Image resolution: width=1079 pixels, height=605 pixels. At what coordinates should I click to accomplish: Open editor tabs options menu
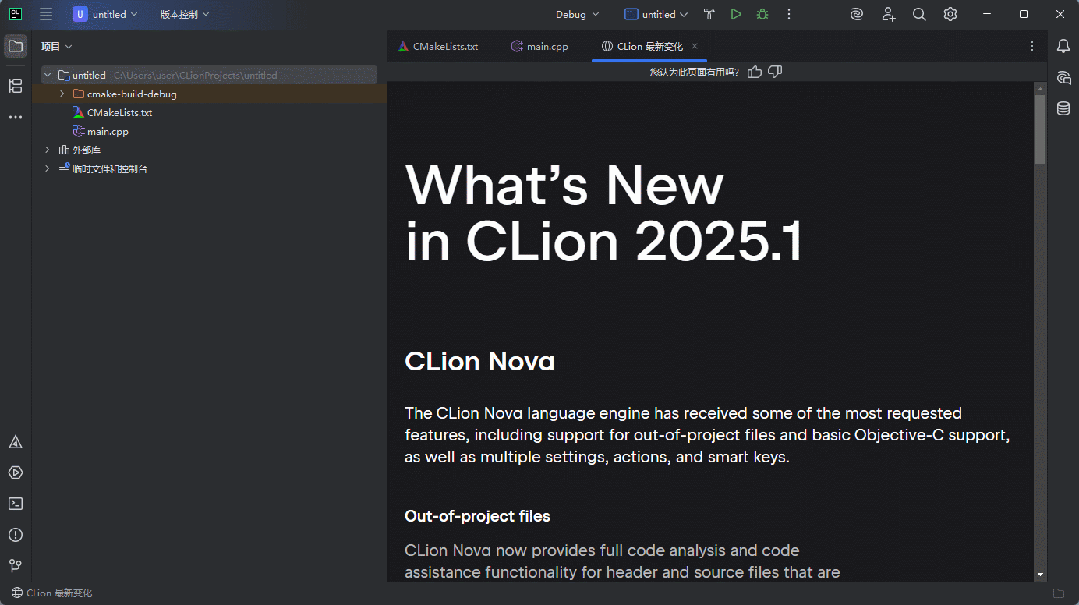(x=1032, y=46)
